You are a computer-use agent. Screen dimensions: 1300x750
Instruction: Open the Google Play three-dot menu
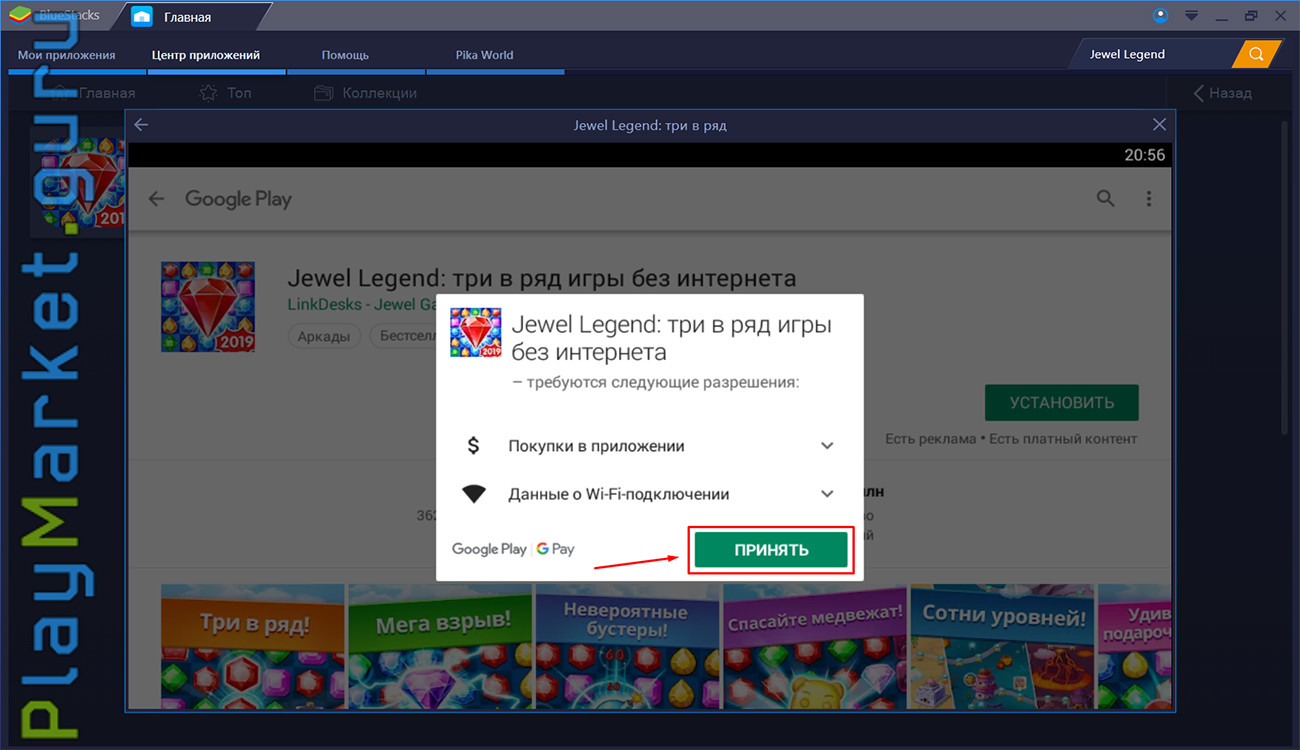pos(1150,198)
